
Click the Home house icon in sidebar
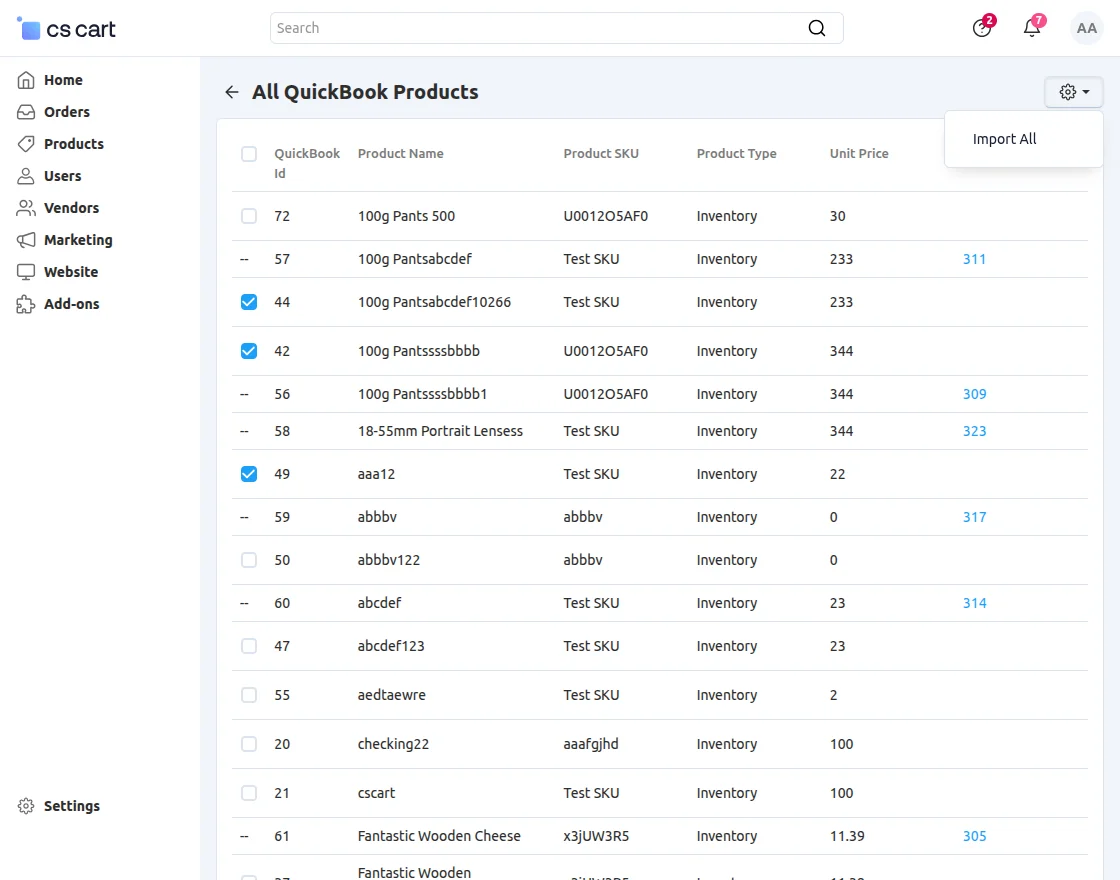pyautogui.click(x=26, y=80)
